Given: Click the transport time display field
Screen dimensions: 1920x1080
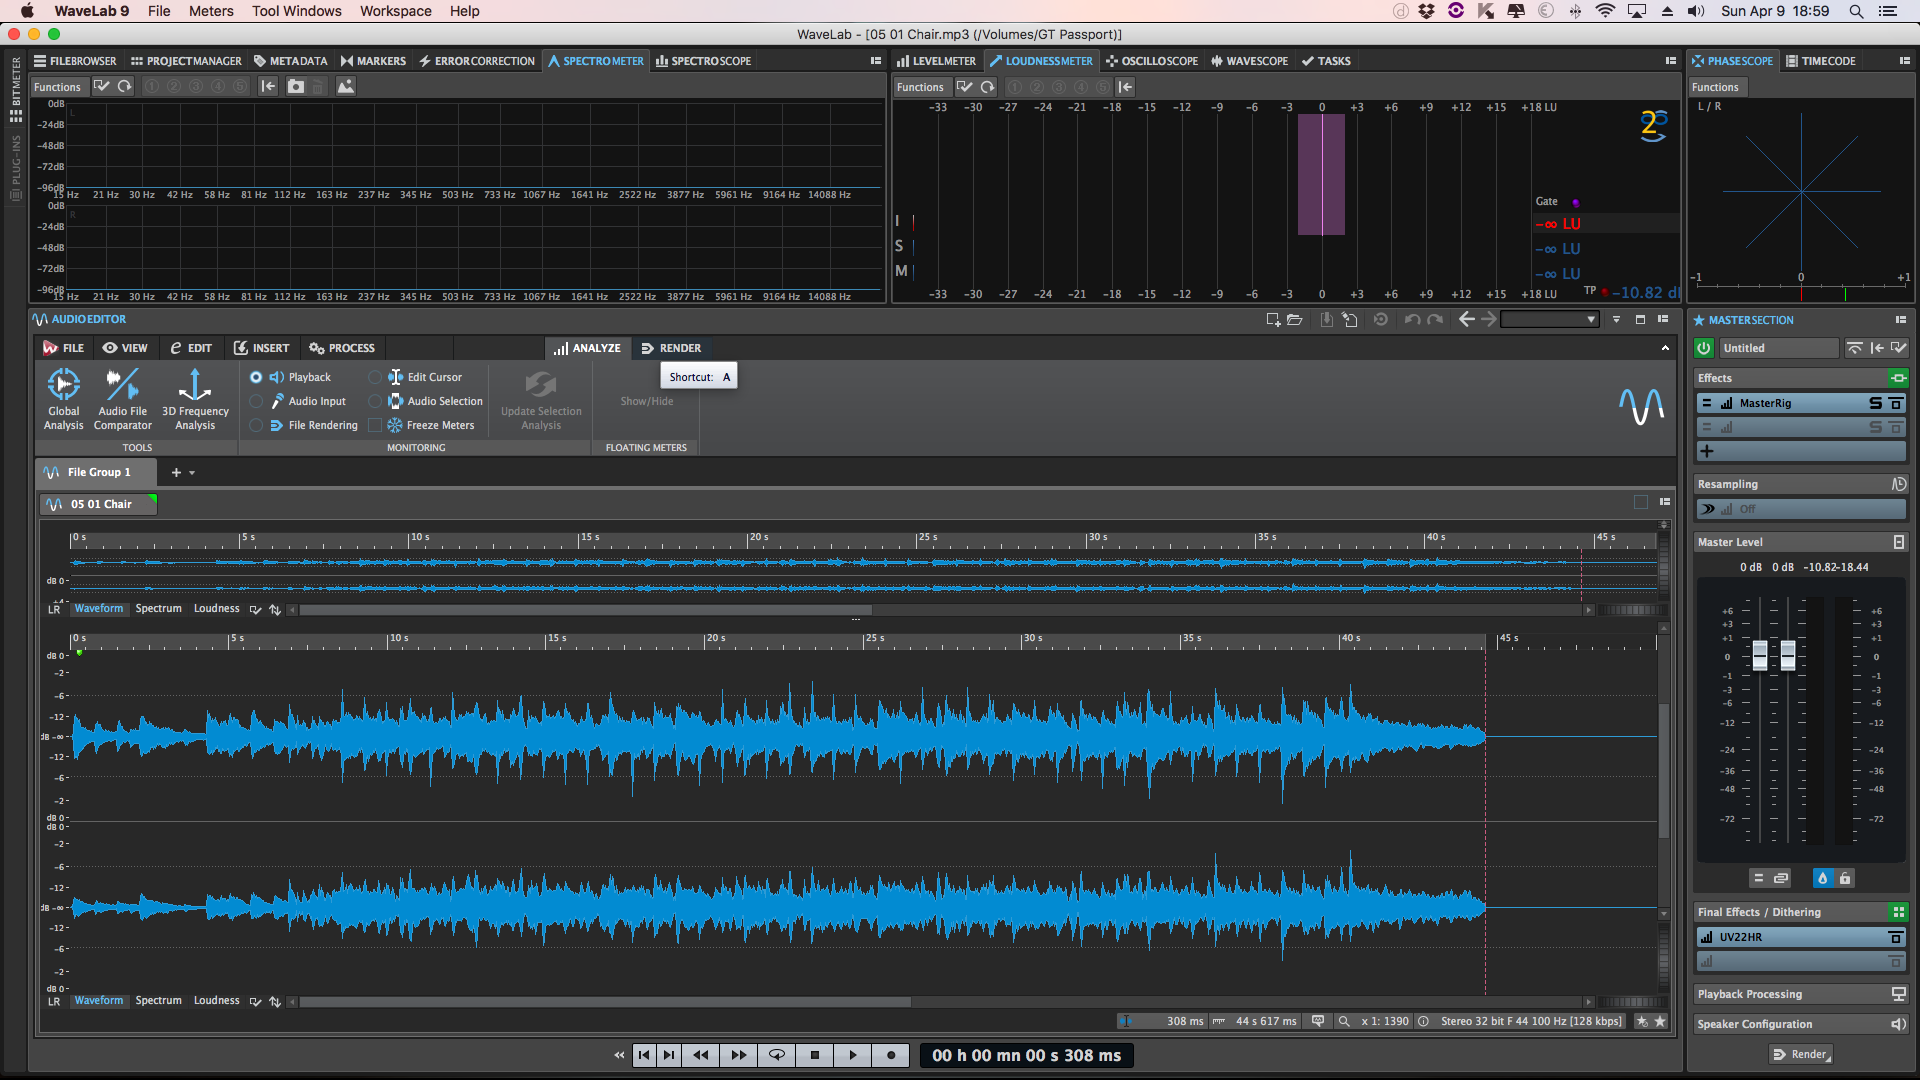Looking at the screenshot, I should pyautogui.click(x=1026, y=1055).
